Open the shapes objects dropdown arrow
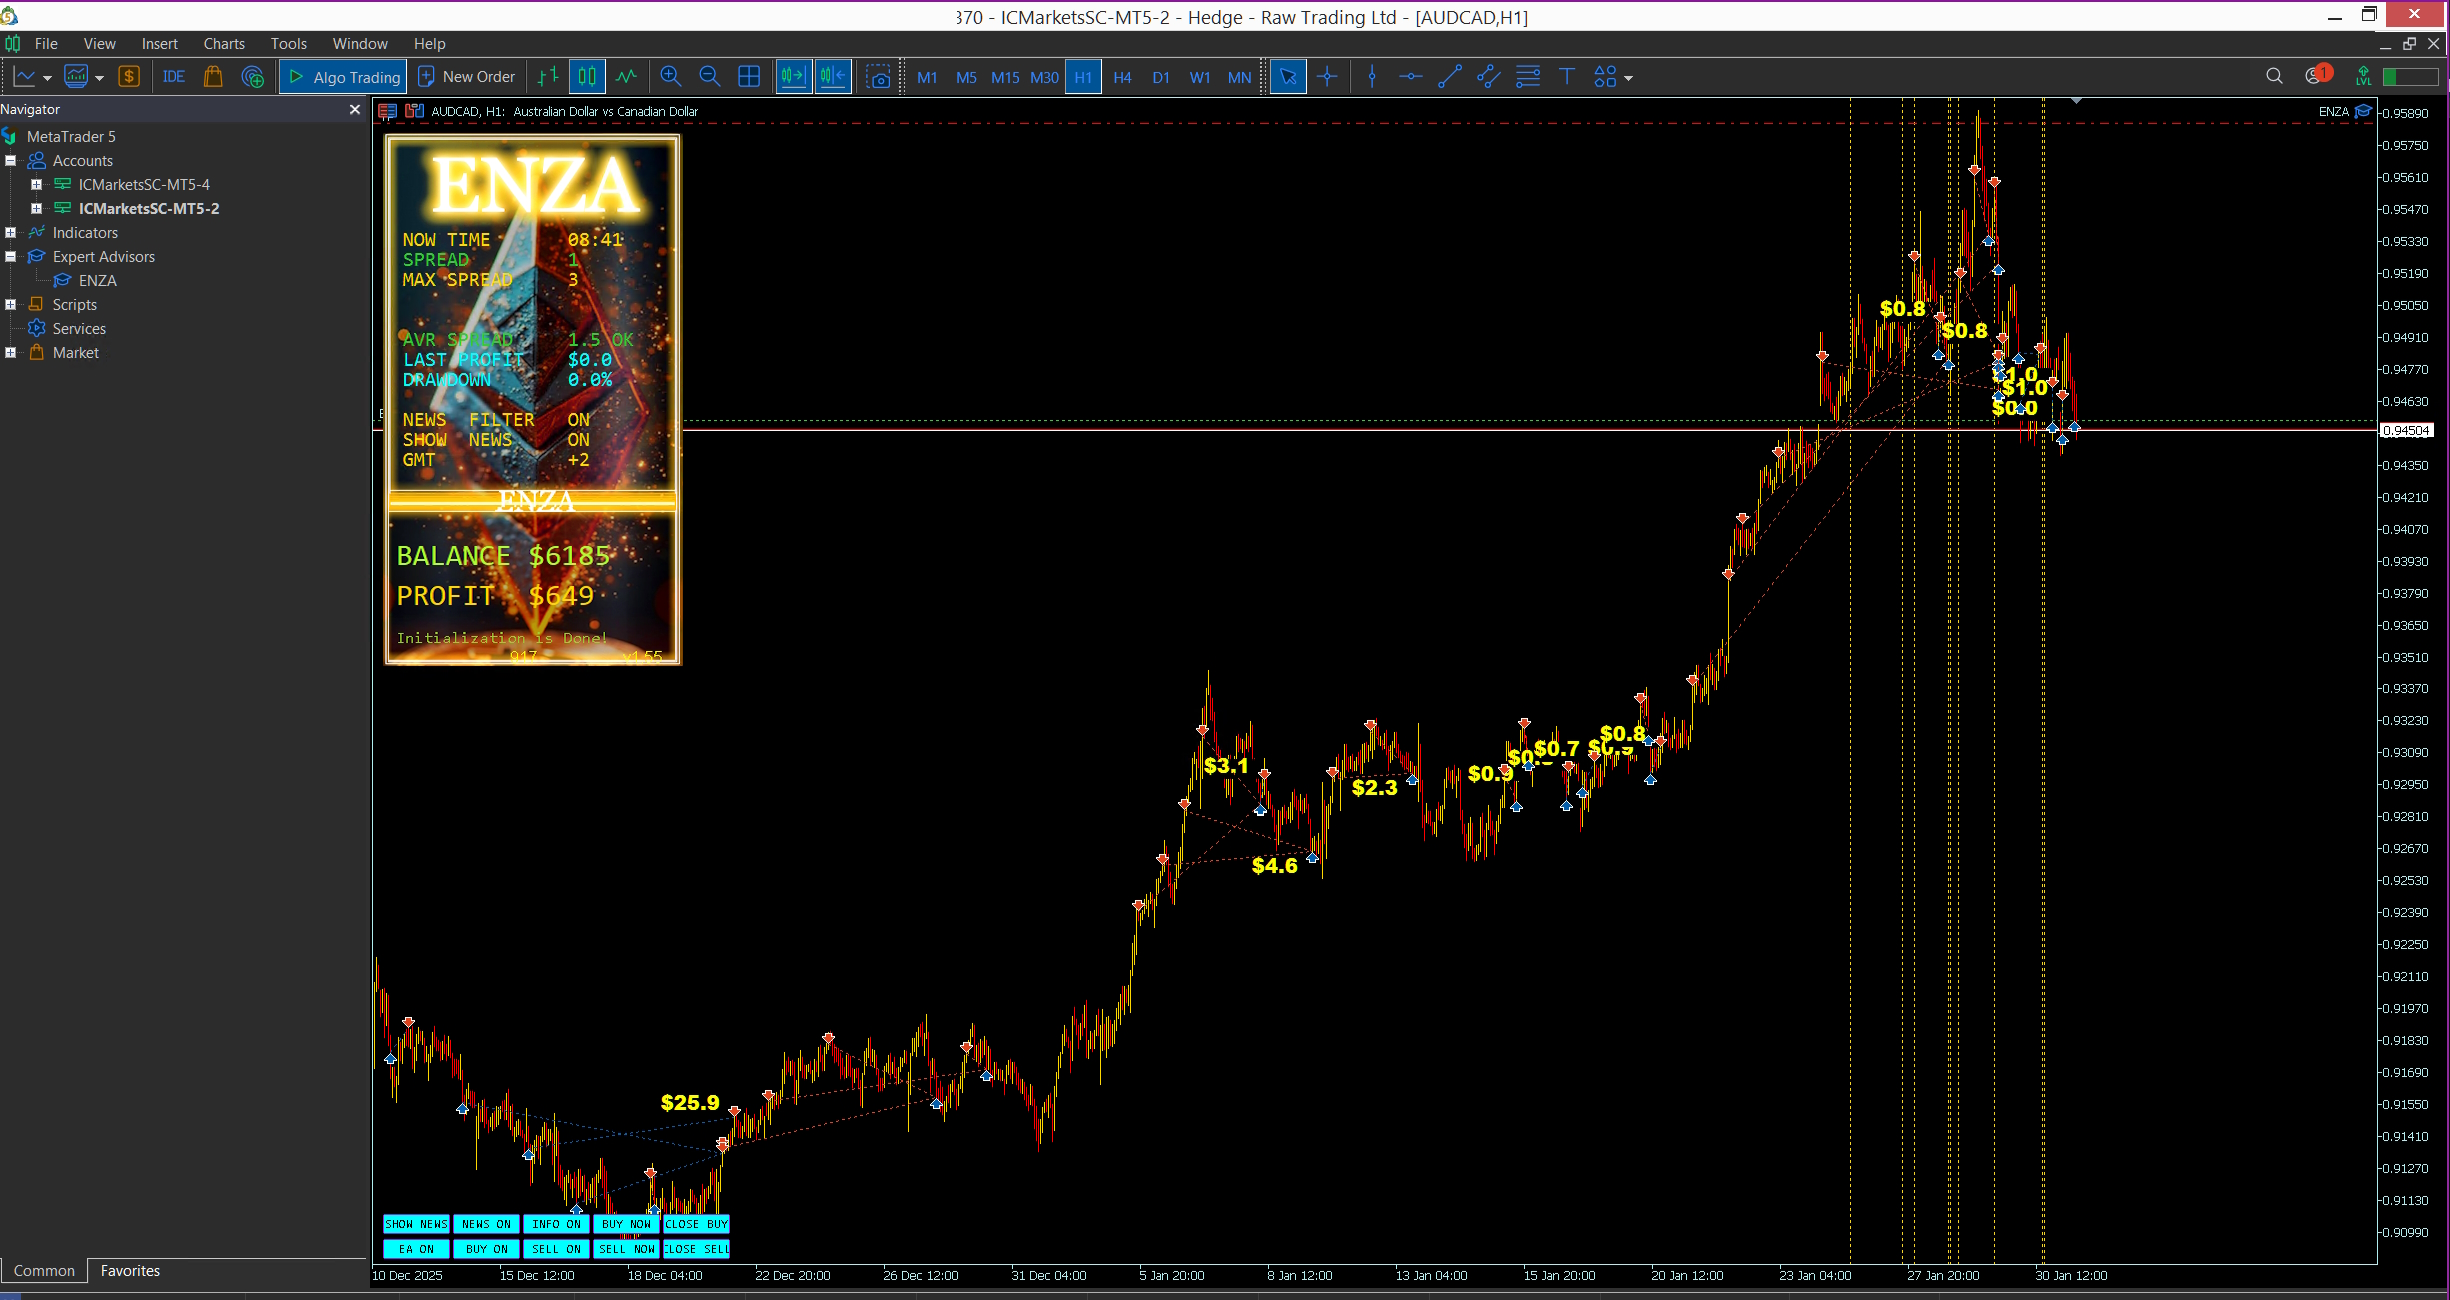This screenshot has width=2450, height=1300. tap(1629, 78)
